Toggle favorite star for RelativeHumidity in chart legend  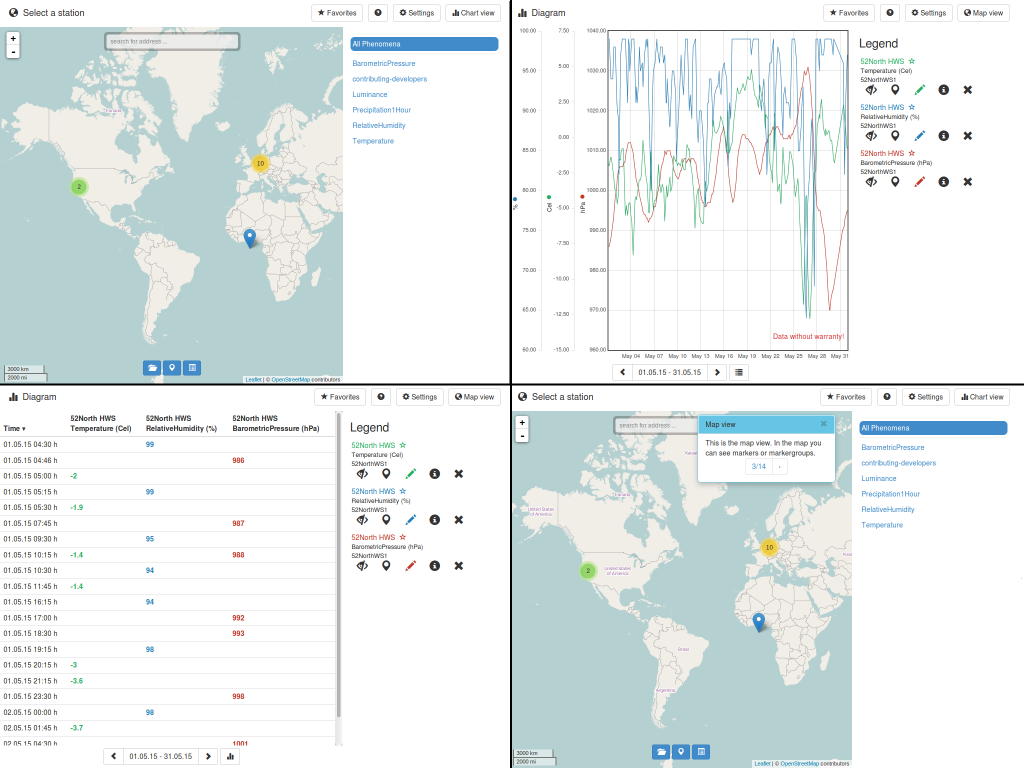pyautogui.click(x=912, y=107)
